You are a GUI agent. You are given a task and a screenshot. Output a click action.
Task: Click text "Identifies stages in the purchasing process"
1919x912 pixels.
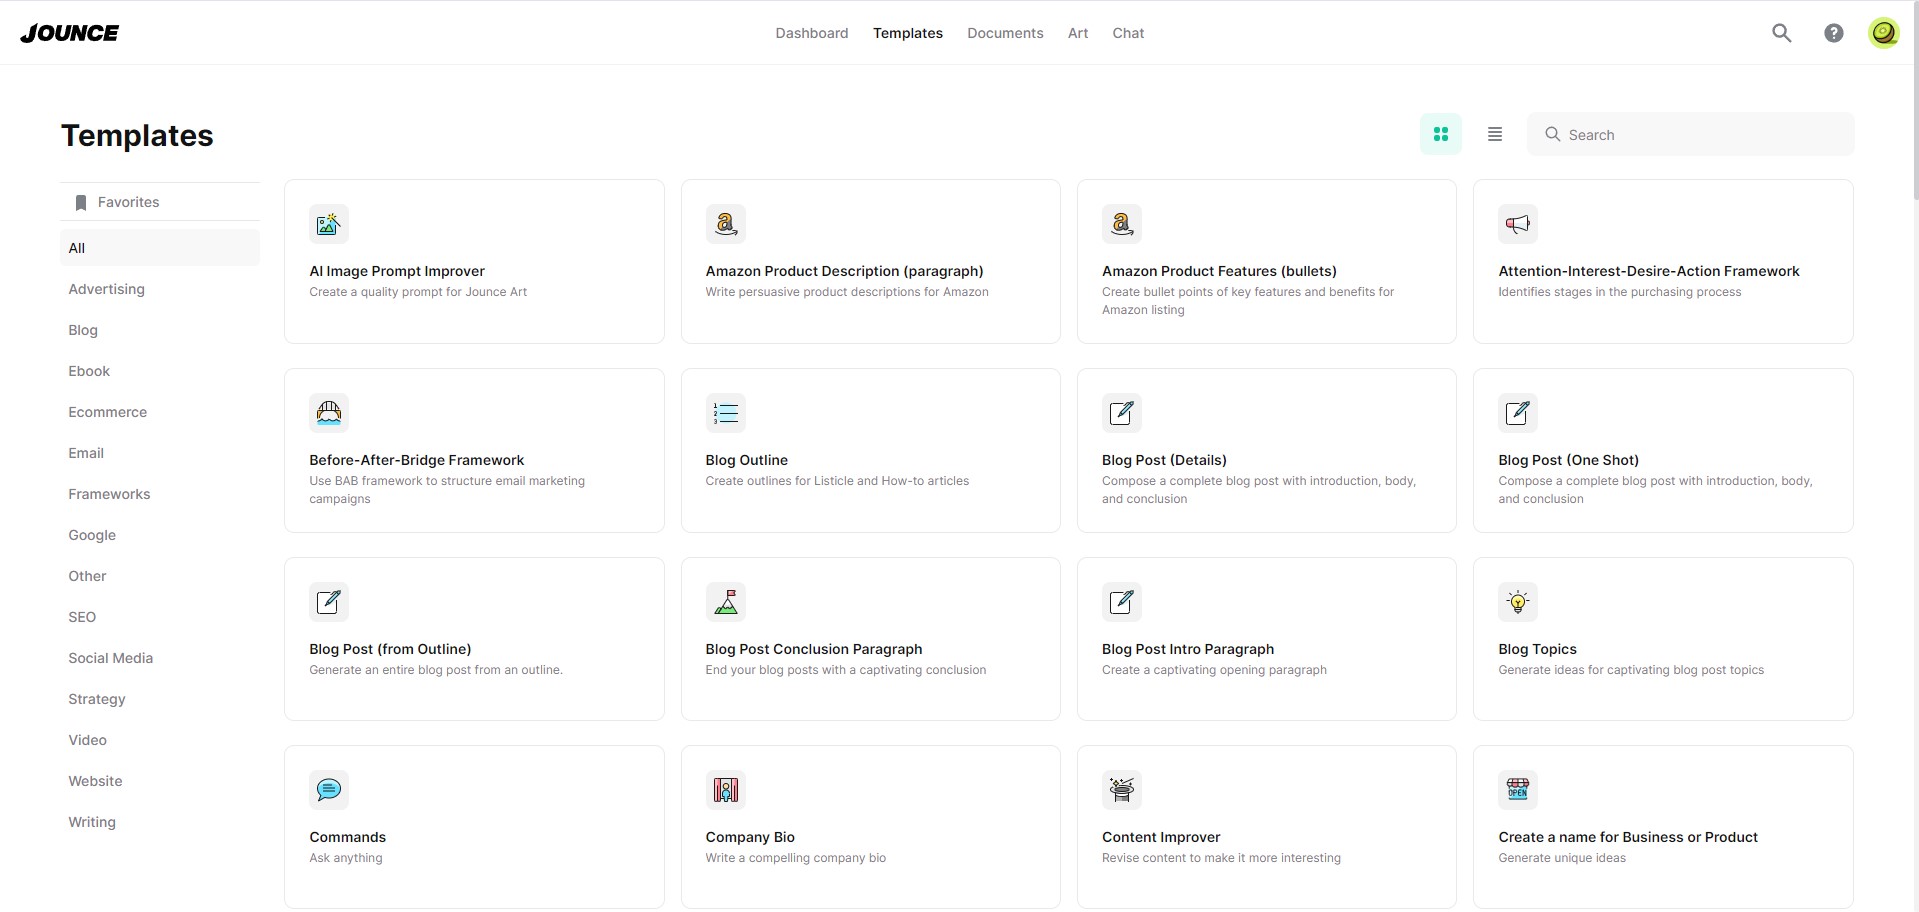tap(1619, 292)
